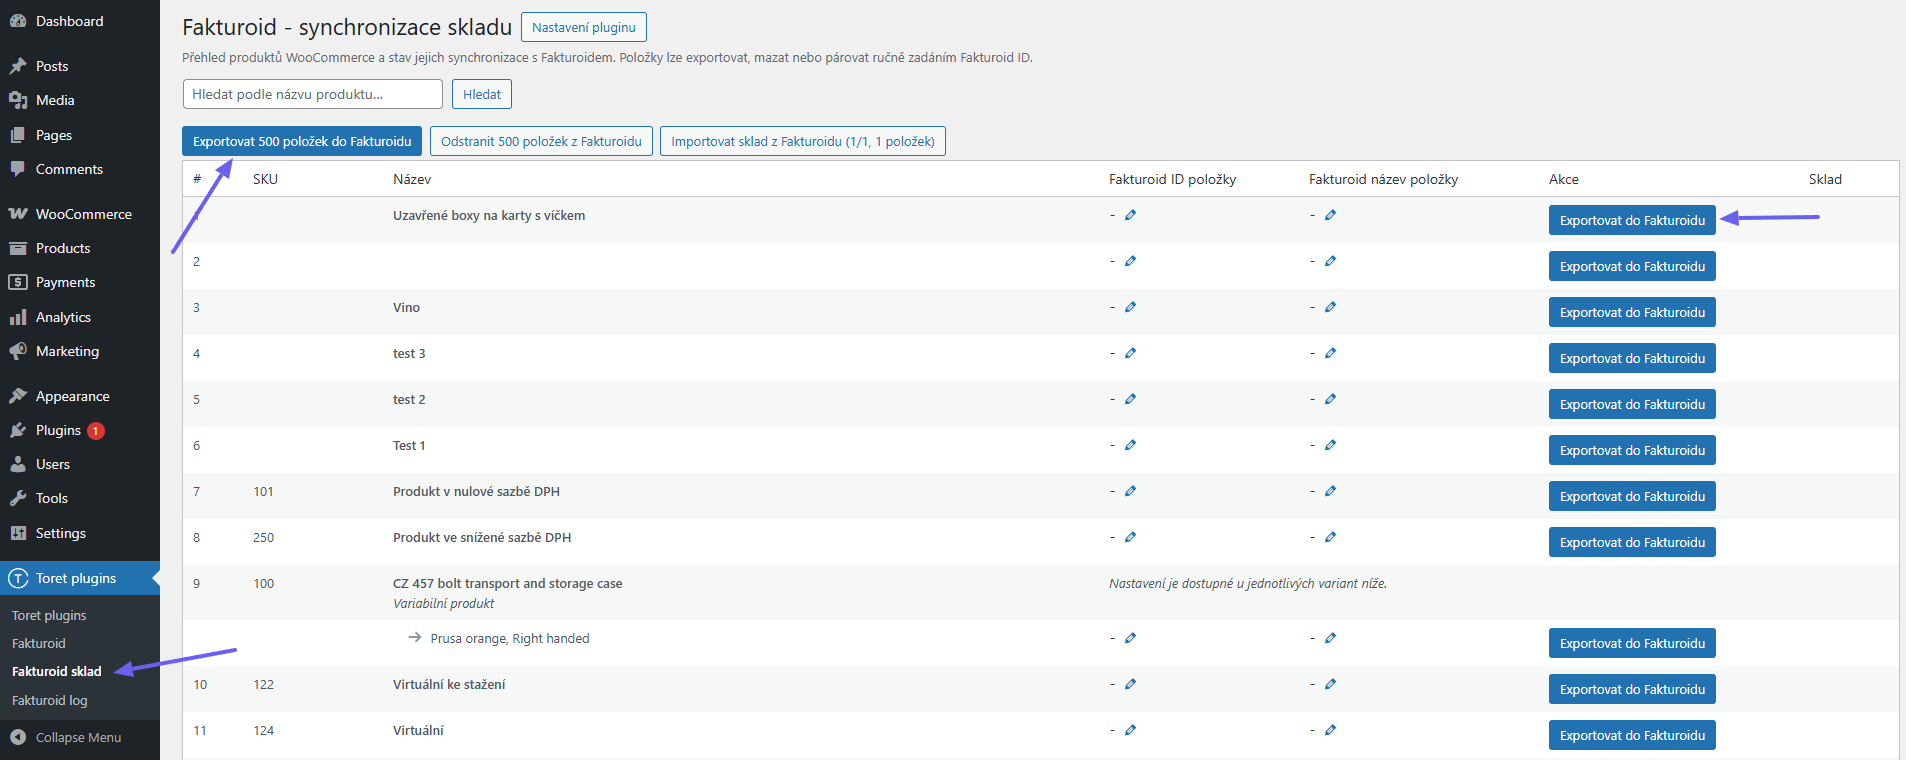Click the Plugins plug icon
The image size is (1906, 760).
(18, 430)
